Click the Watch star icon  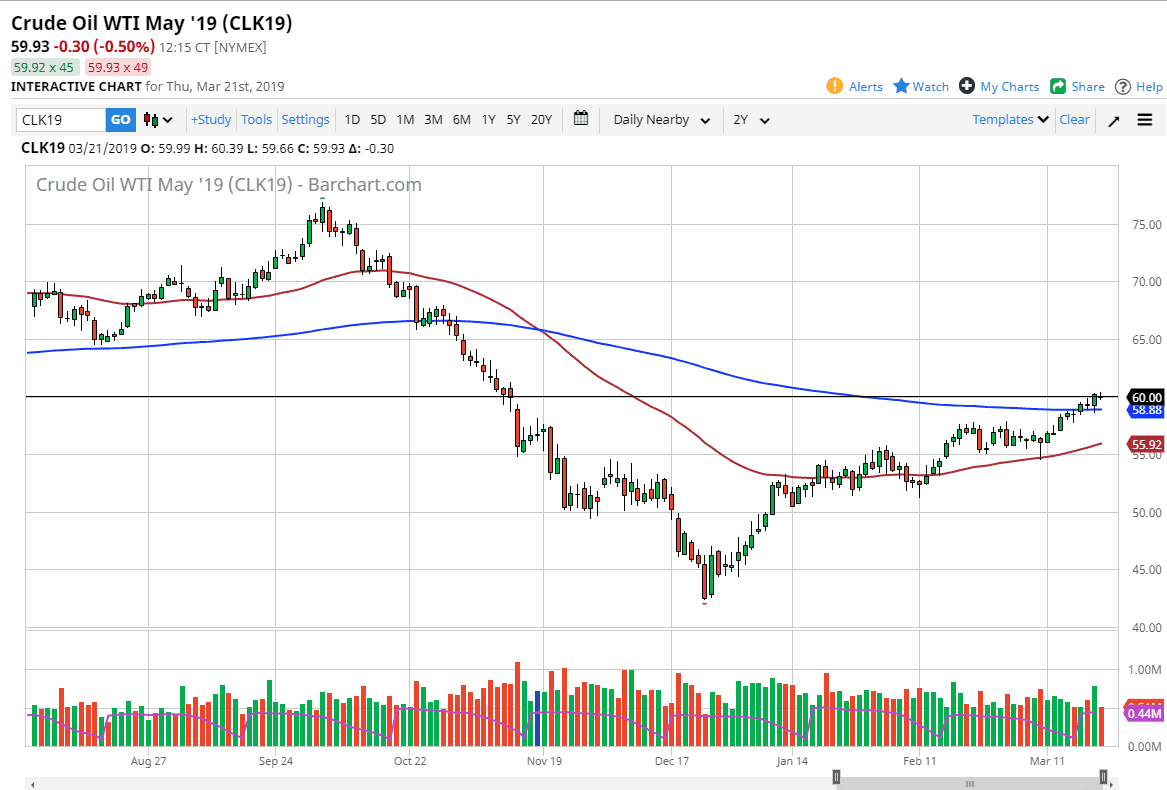900,86
